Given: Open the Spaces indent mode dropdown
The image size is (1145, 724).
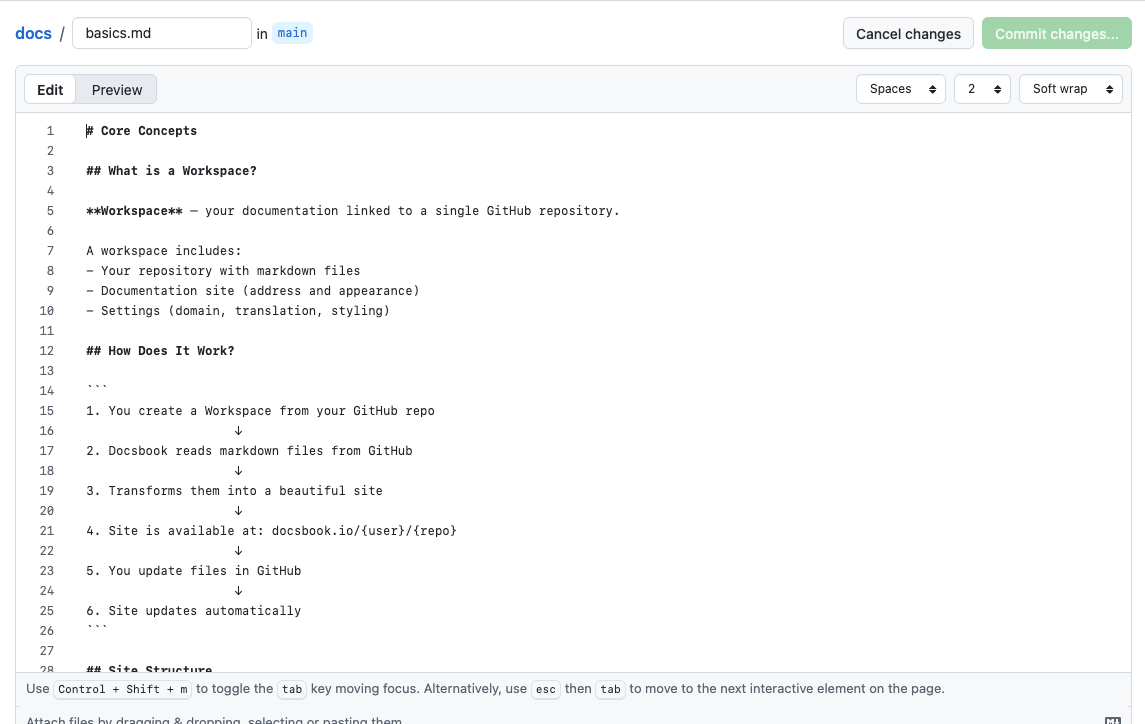Looking at the screenshot, I should tap(900, 89).
